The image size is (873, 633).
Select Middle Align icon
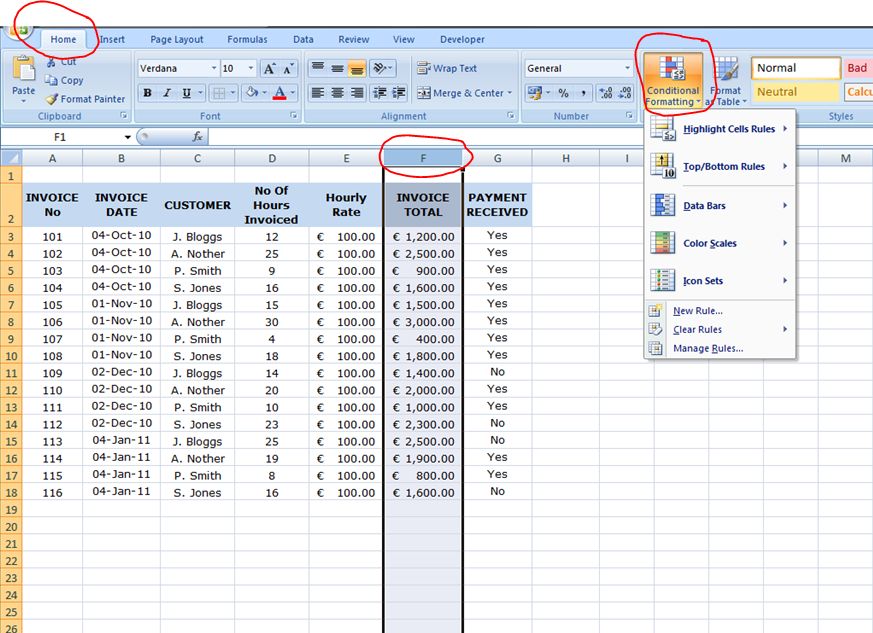click(x=337, y=68)
